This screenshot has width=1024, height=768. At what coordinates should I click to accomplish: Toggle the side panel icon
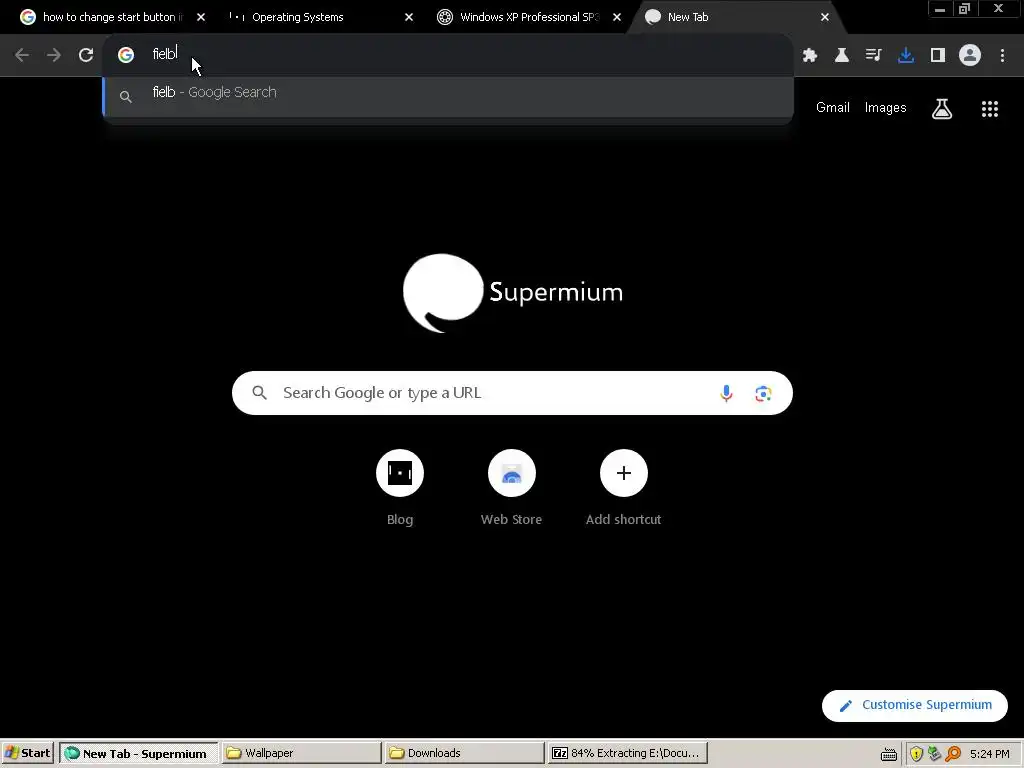(x=938, y=56)
